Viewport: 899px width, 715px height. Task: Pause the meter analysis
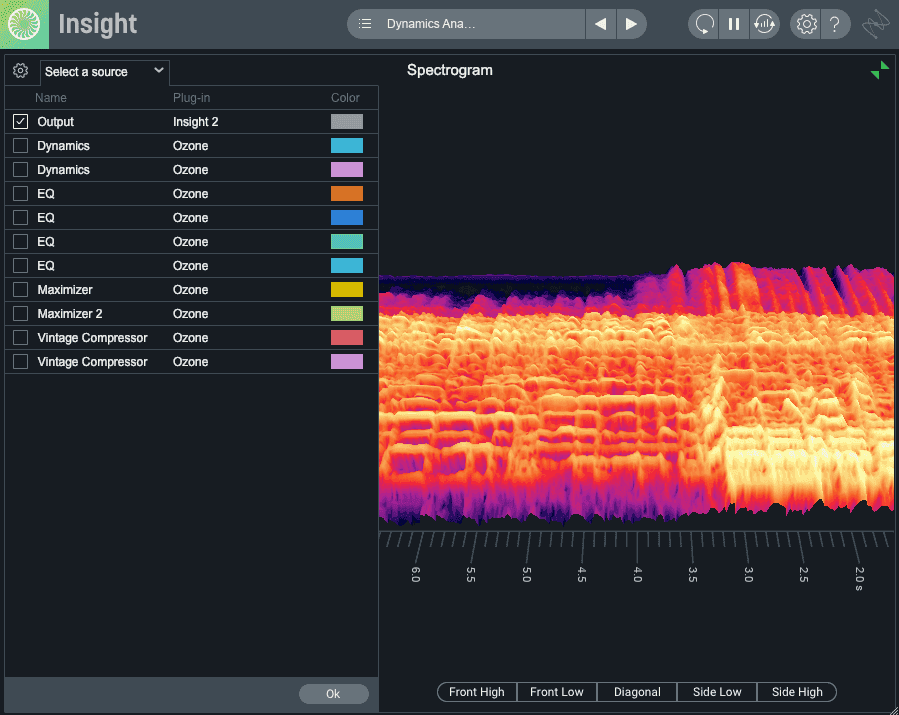pyautogui.click(x=734, y=24)
